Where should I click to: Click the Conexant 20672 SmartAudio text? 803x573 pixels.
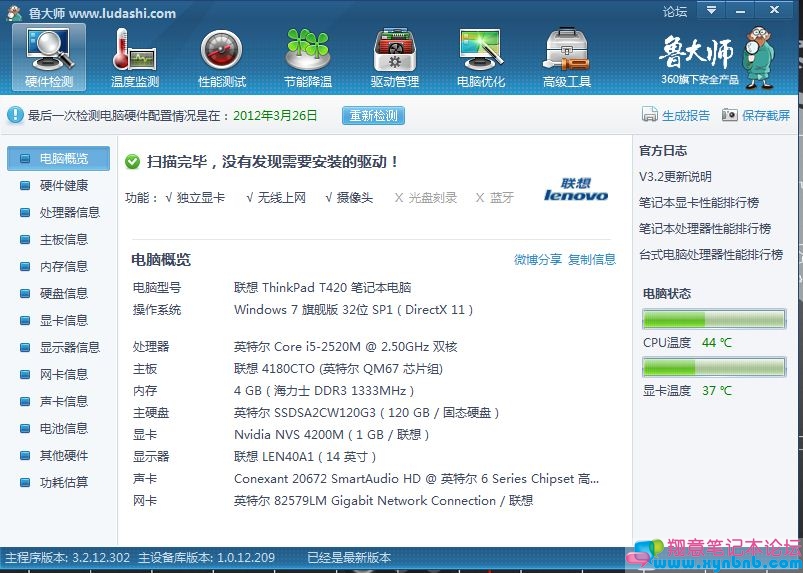416,479
